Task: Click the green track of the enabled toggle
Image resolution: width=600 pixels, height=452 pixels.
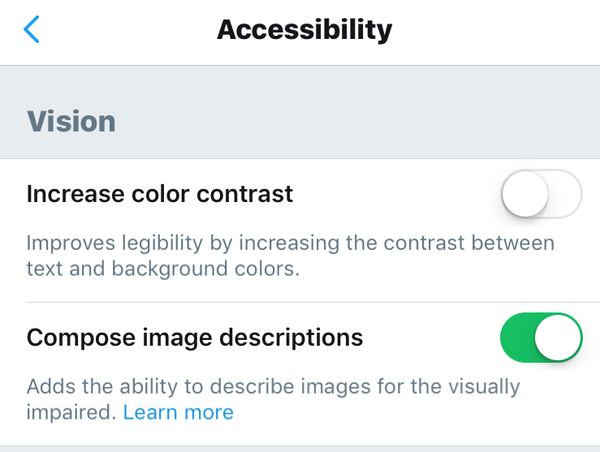Action: pos(518,338)
